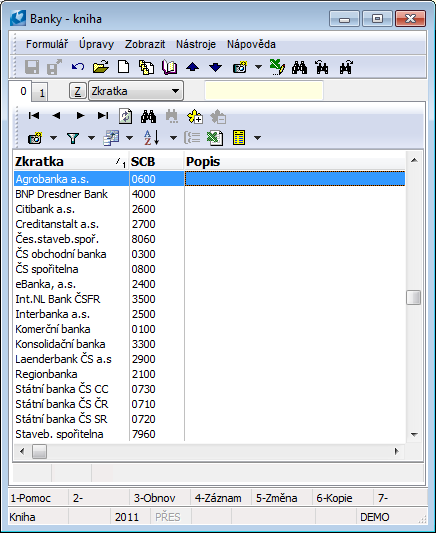Open dropdown arrow beside A-Z sort icon
The height and width of the screenshot is (533, 436).
pyautogui.click(x=173, y=138)
